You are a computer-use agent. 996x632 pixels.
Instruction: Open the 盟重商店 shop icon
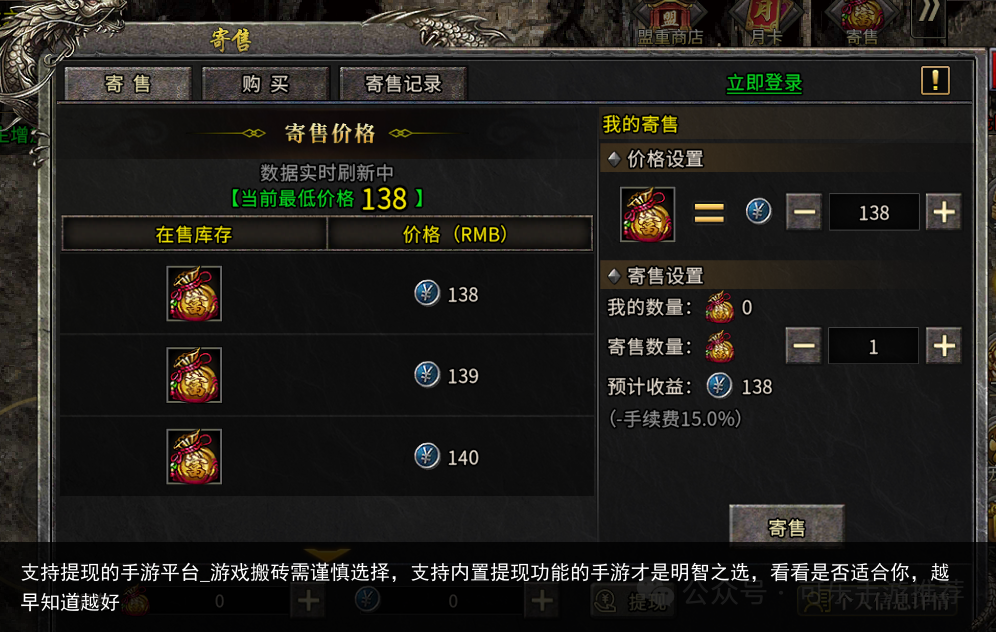[x=670, y=23]
